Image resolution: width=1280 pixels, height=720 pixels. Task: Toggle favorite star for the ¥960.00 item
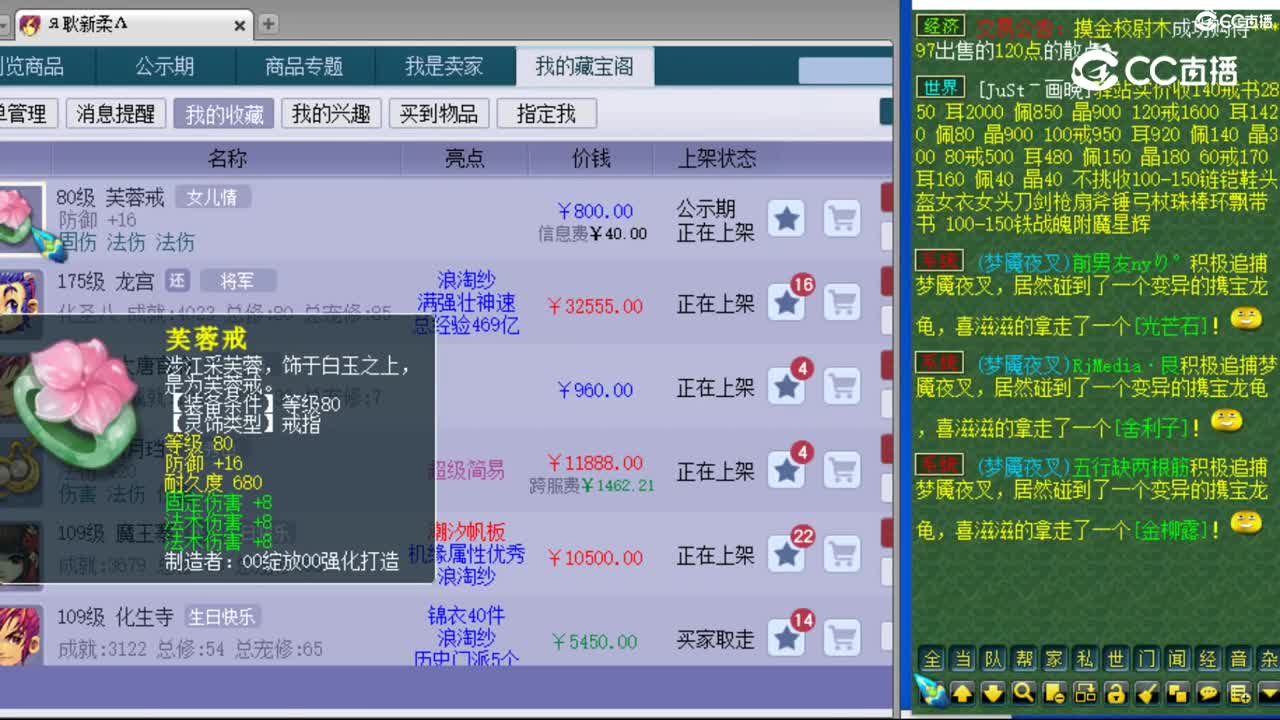(787, 387)
